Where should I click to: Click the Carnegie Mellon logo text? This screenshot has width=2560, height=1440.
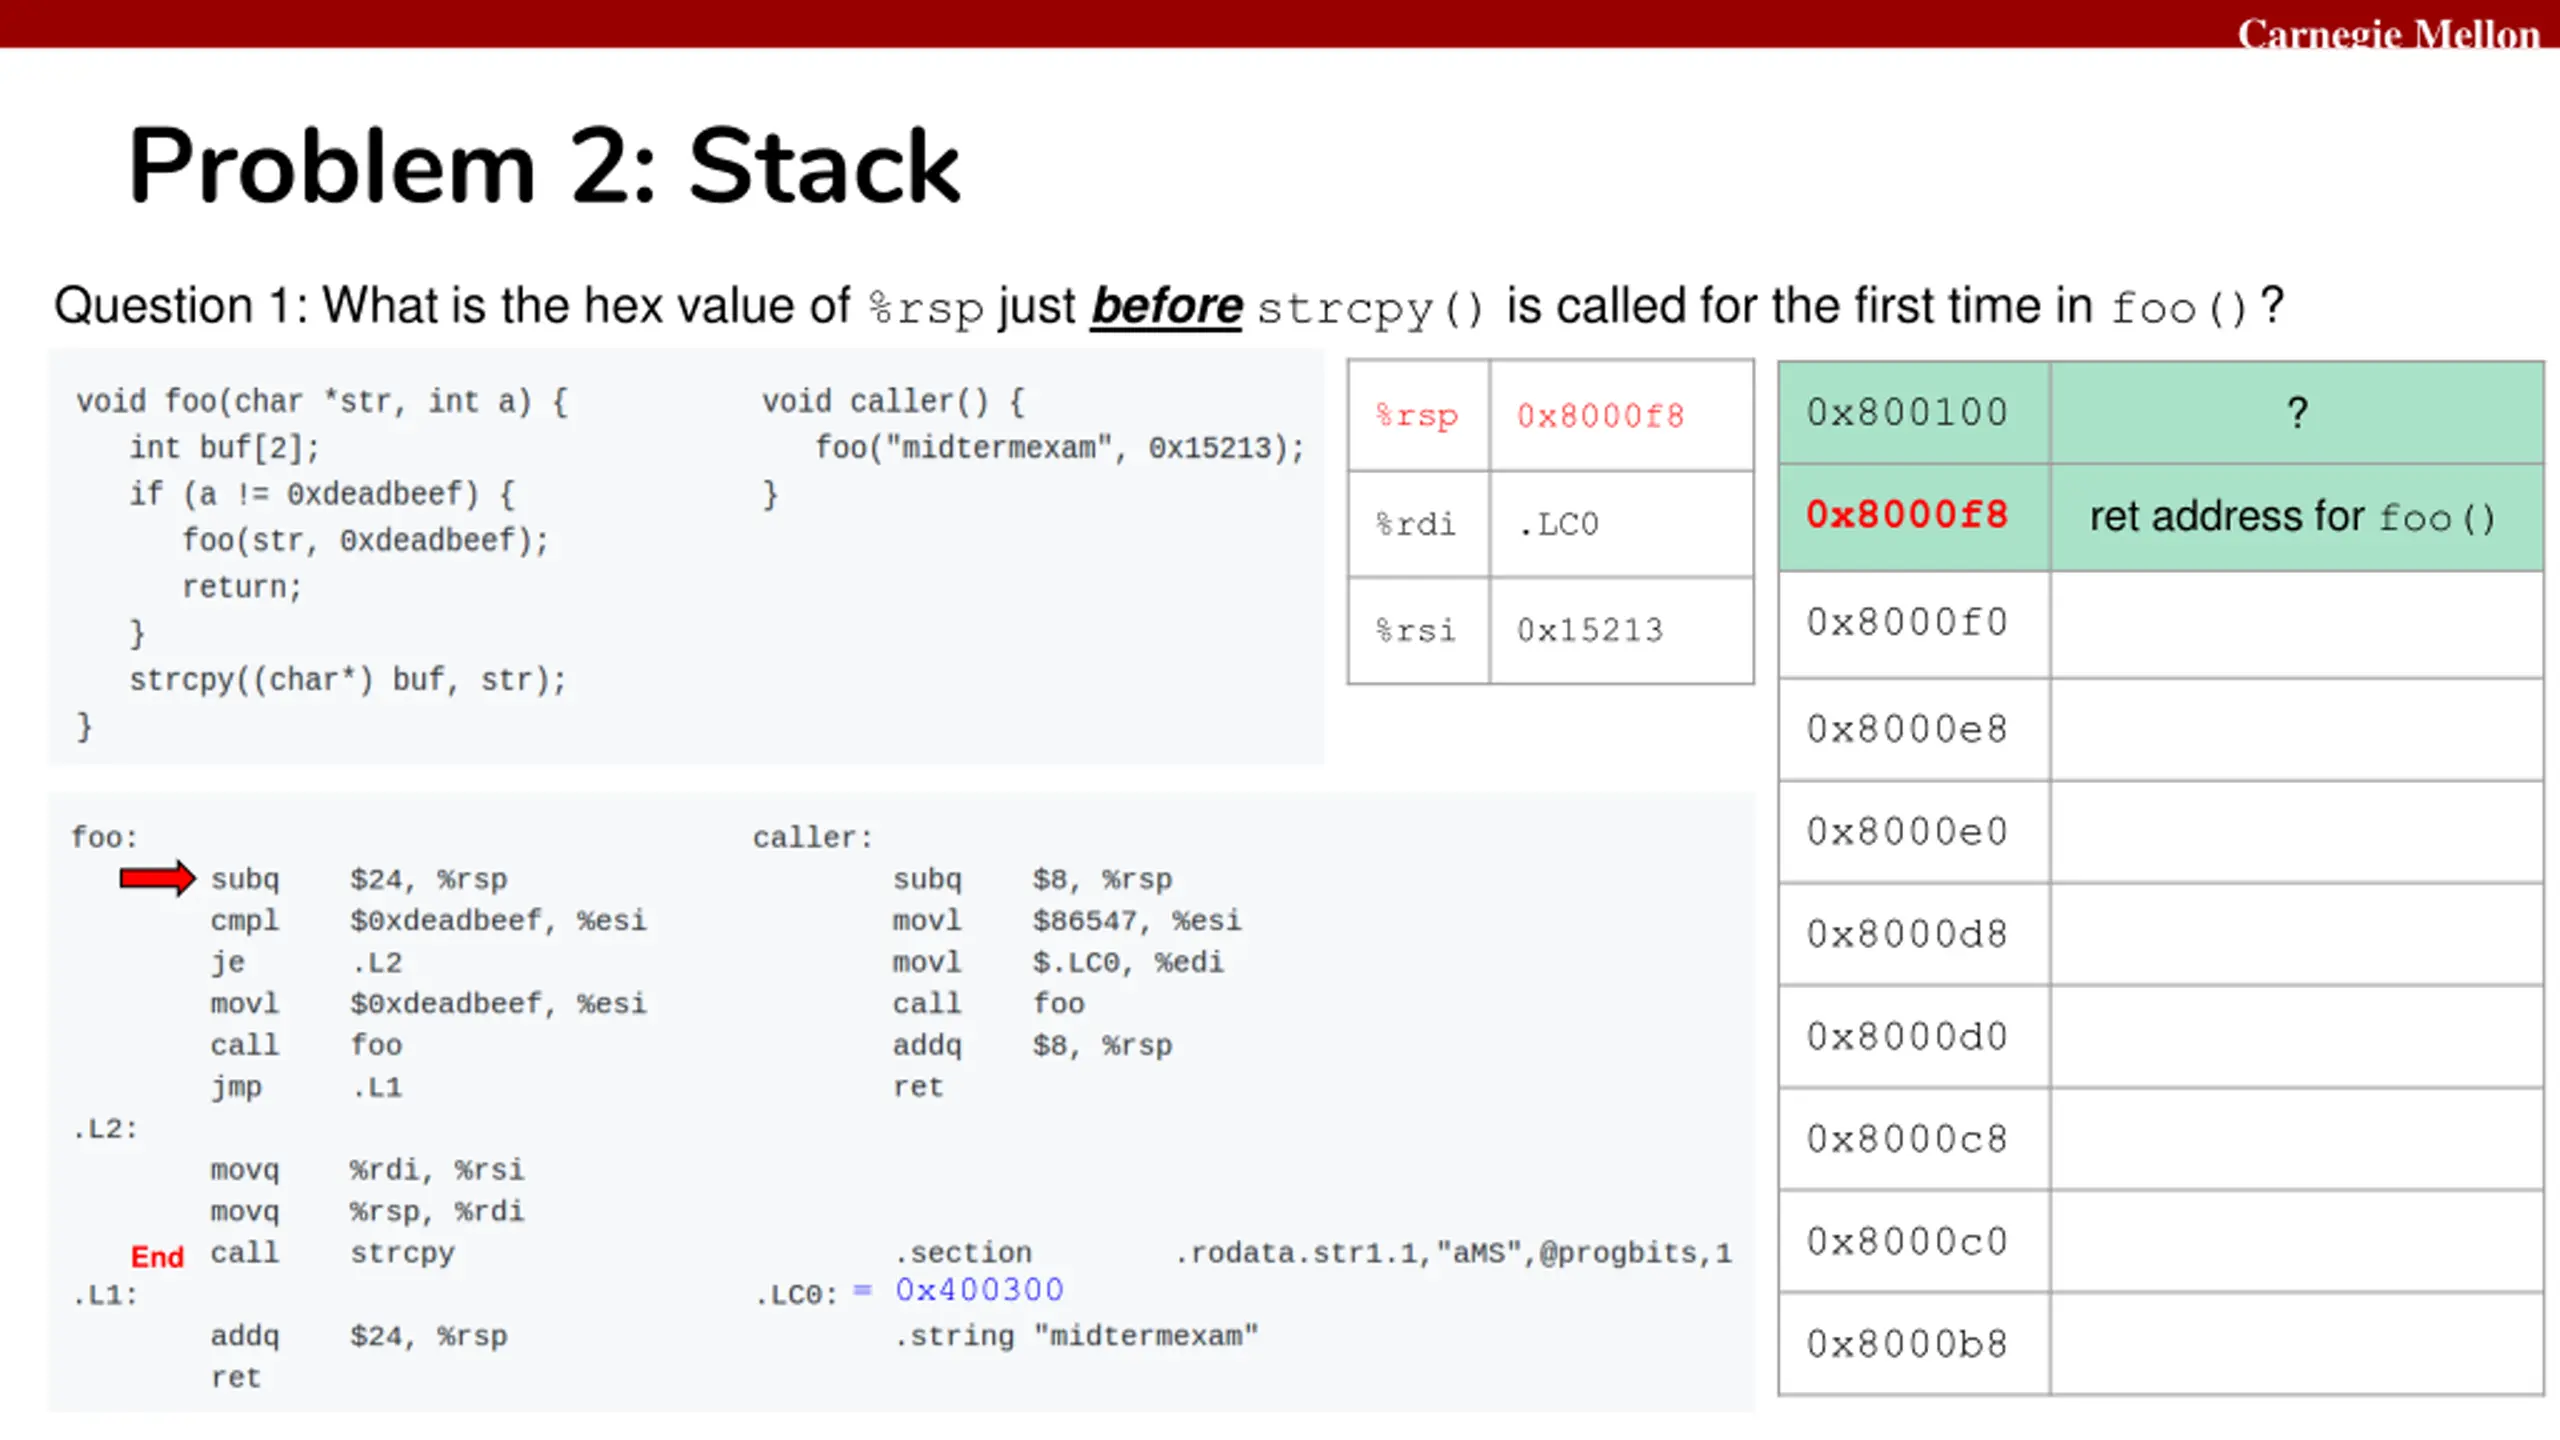tap(2388, 34)
